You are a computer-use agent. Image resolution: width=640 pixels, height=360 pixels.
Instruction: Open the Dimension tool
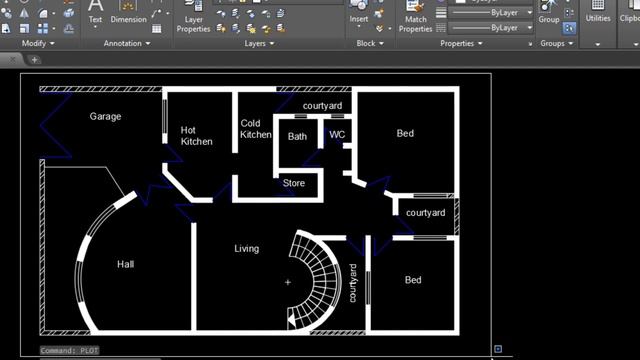pyautogui.click(x=128, y=11)
